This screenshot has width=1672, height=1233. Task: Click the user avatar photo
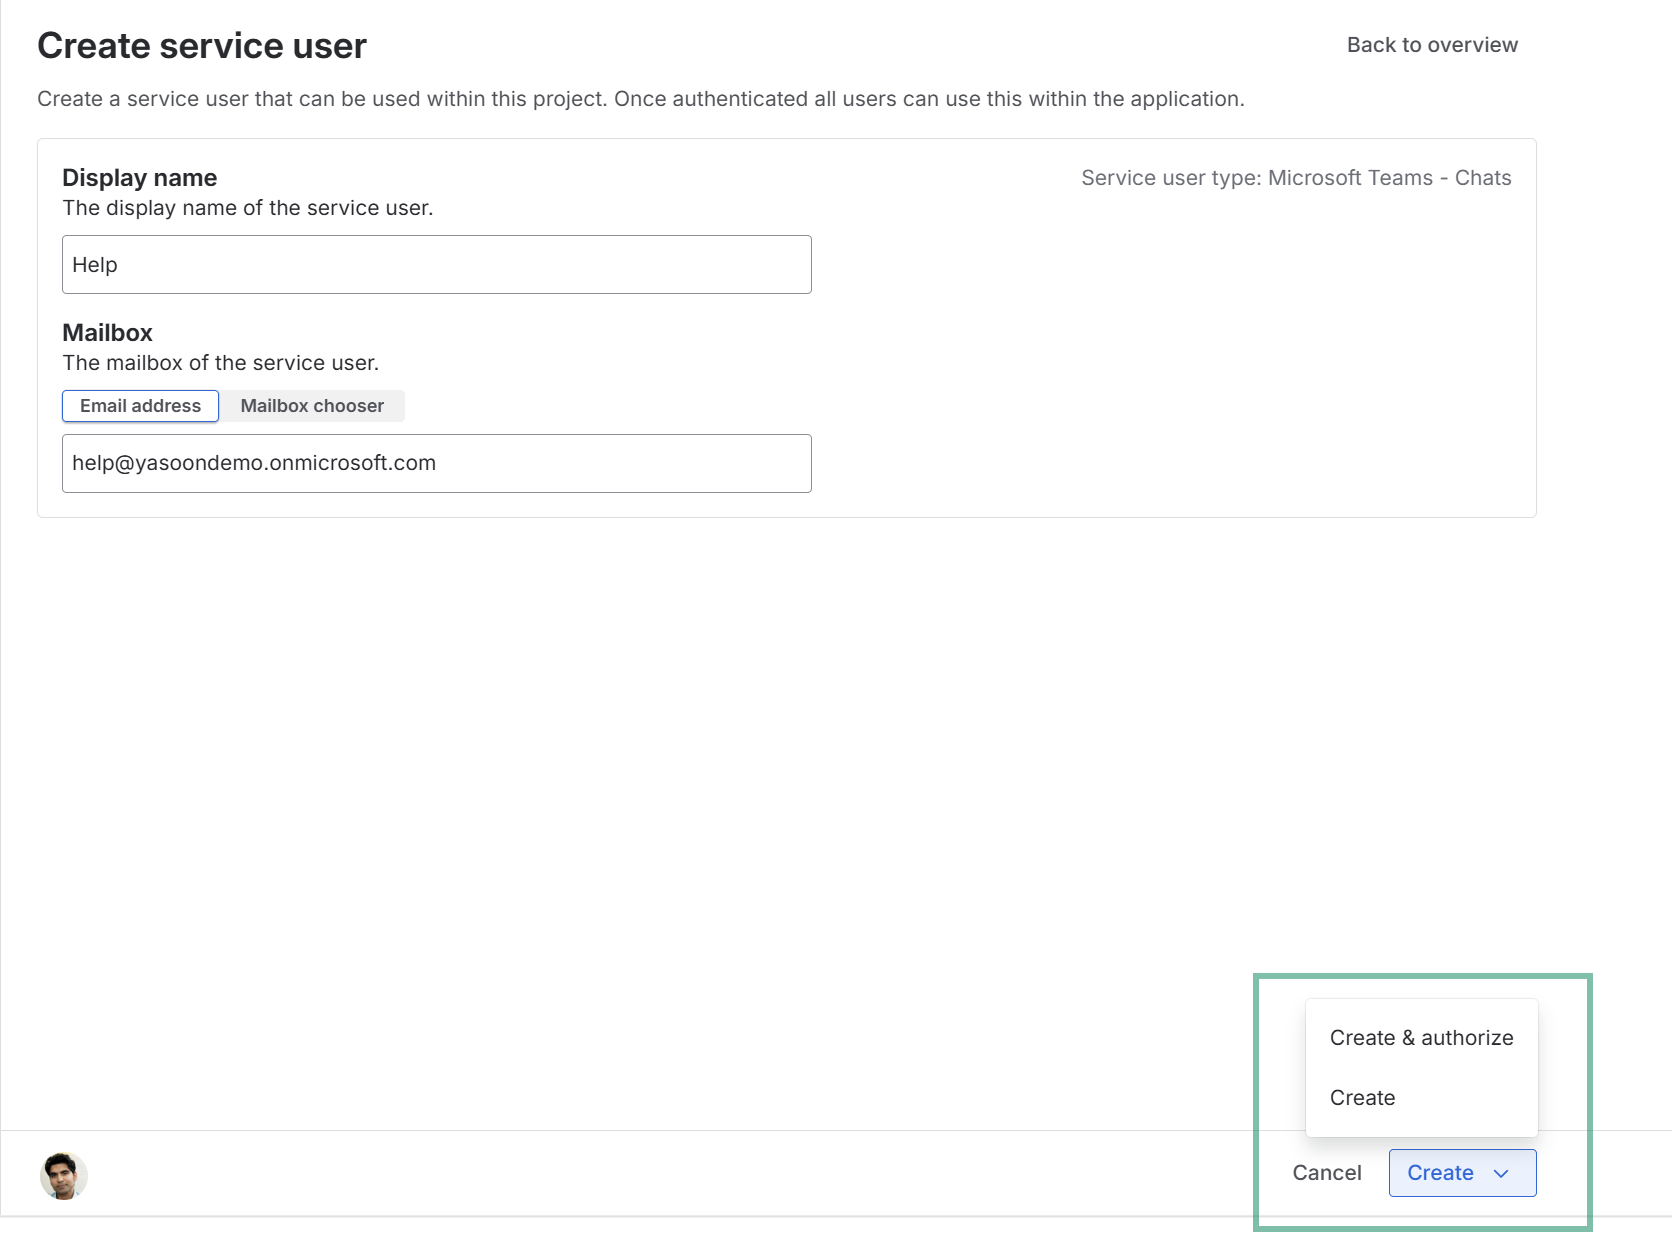(x=63, y=1175)
